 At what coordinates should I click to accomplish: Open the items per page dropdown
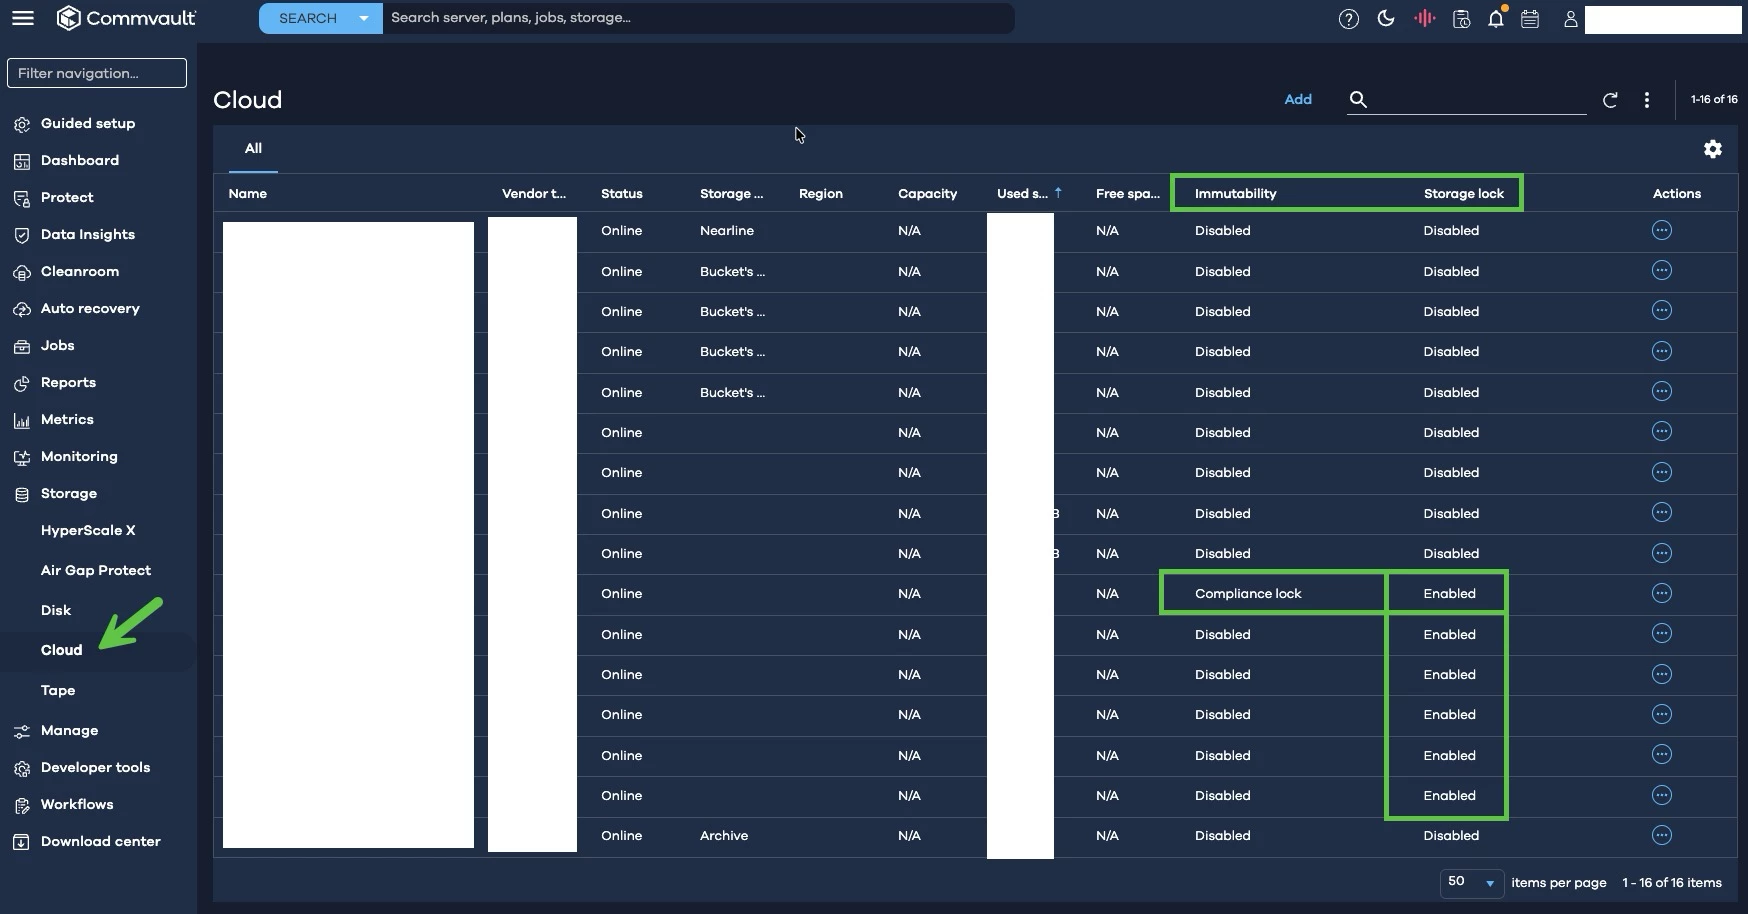pyautogui.click(x=1472, y=882)
